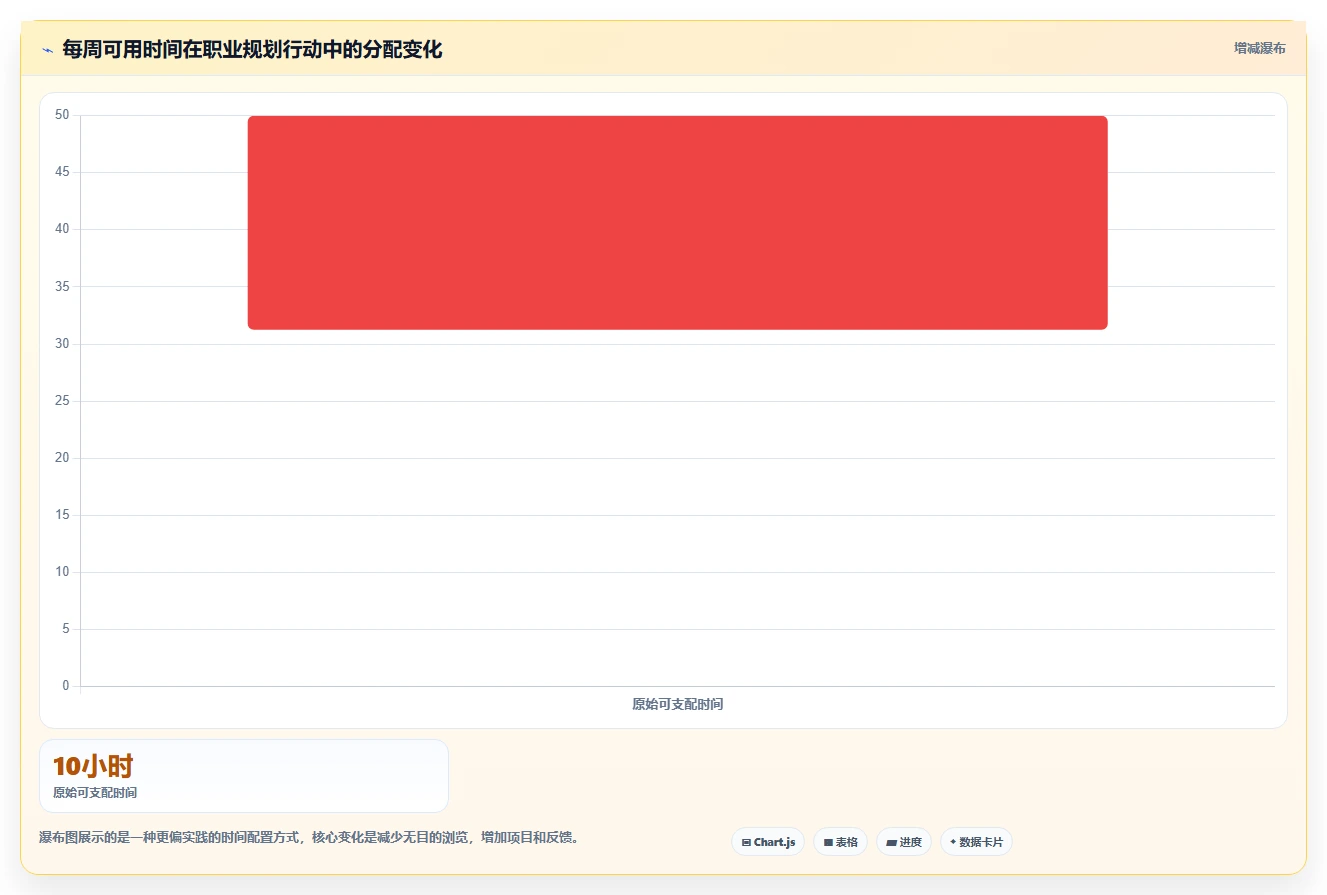Click the 数据卡片 tag

click(x=976, y=842)
